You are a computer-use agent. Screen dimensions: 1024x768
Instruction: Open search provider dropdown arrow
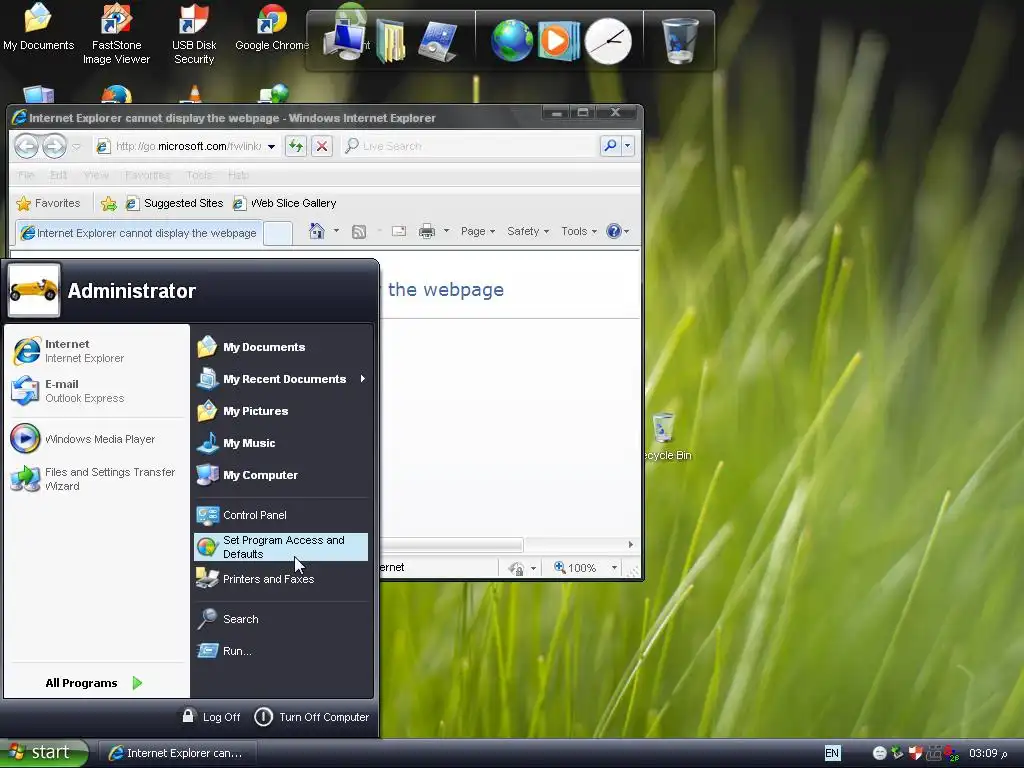tap(628, 146)
